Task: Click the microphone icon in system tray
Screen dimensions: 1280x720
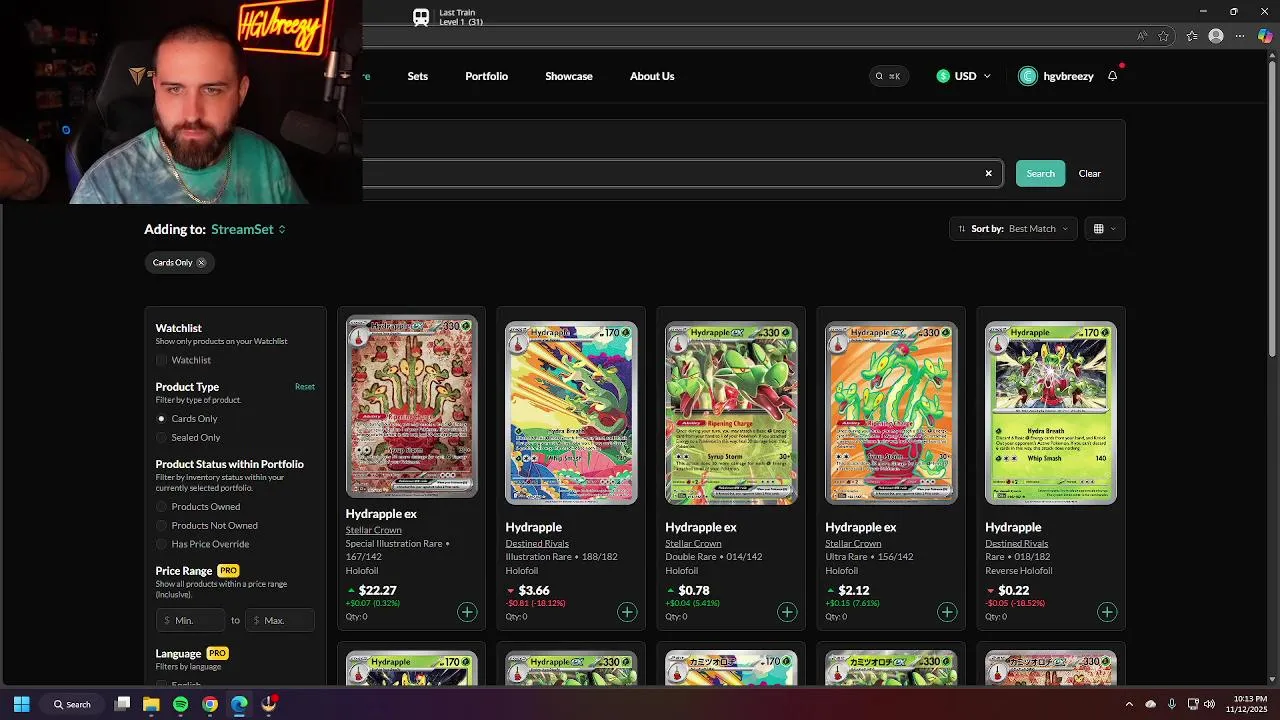Action: click(x=1171, y=704)
